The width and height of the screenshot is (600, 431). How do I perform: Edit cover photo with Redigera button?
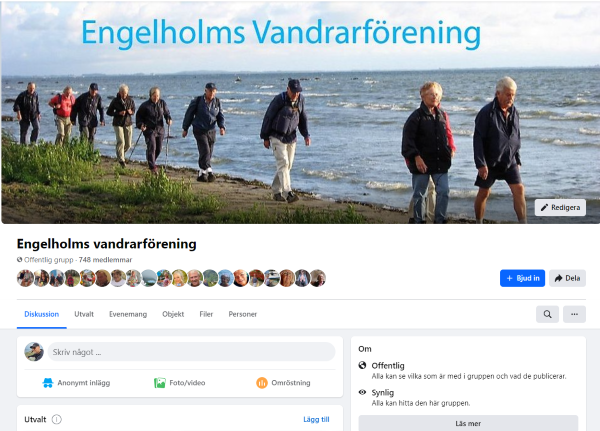pyautogui.click(x=560, y=207)
